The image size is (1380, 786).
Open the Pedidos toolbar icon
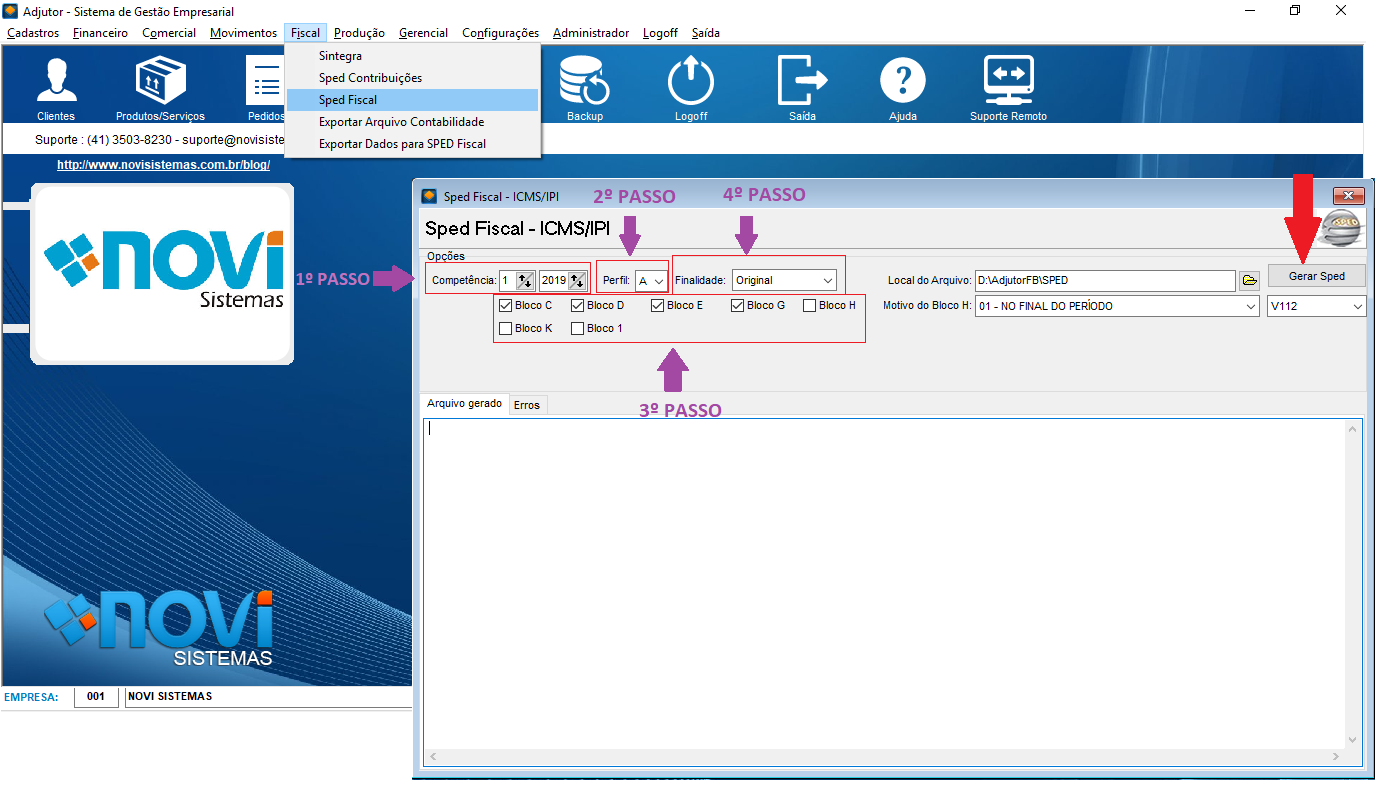tap(266, 88)
